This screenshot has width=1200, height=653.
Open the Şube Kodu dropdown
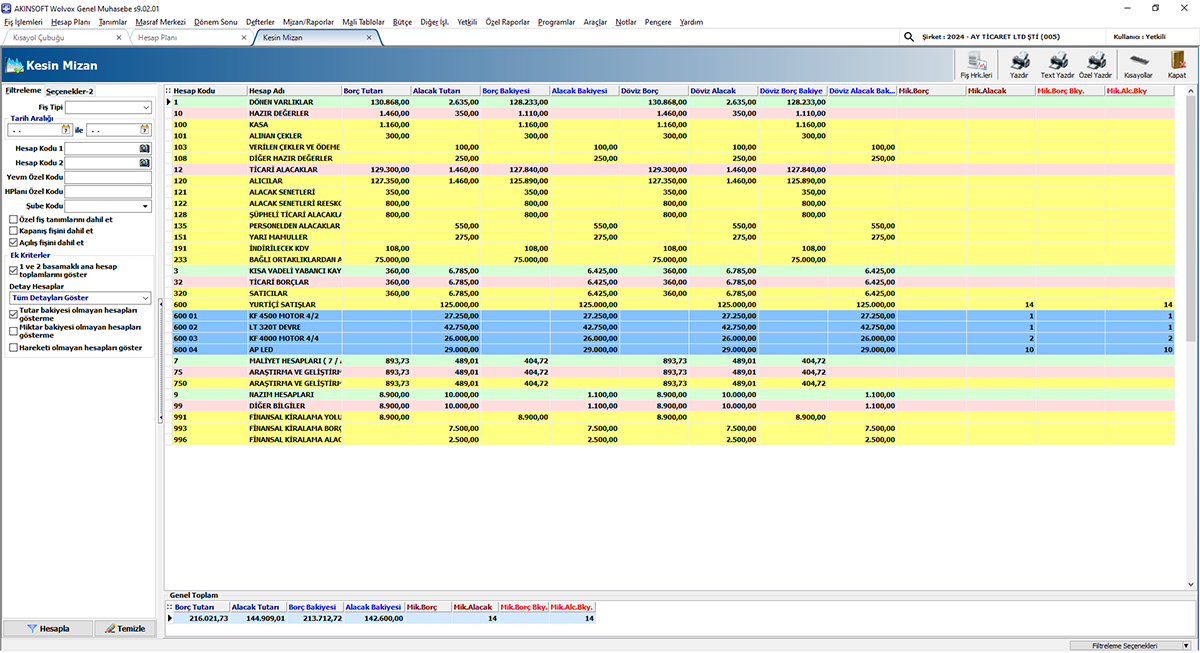click(x=144, y=206)
